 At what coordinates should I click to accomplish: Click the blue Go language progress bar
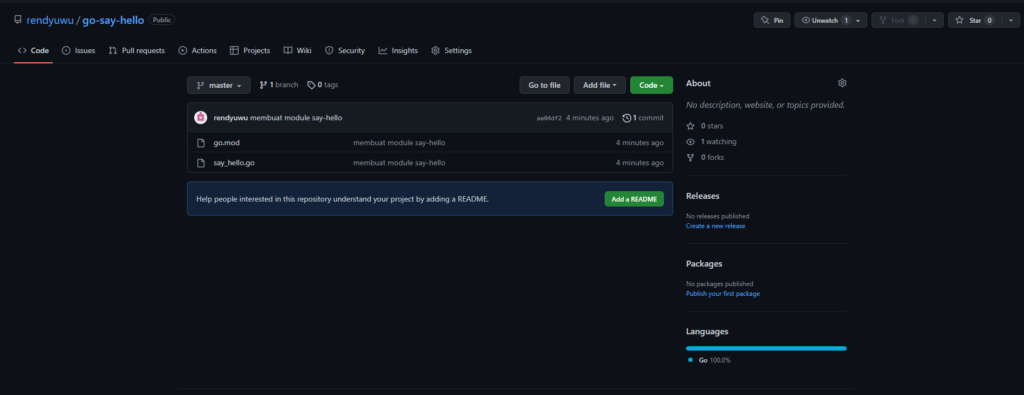[766, 348]
